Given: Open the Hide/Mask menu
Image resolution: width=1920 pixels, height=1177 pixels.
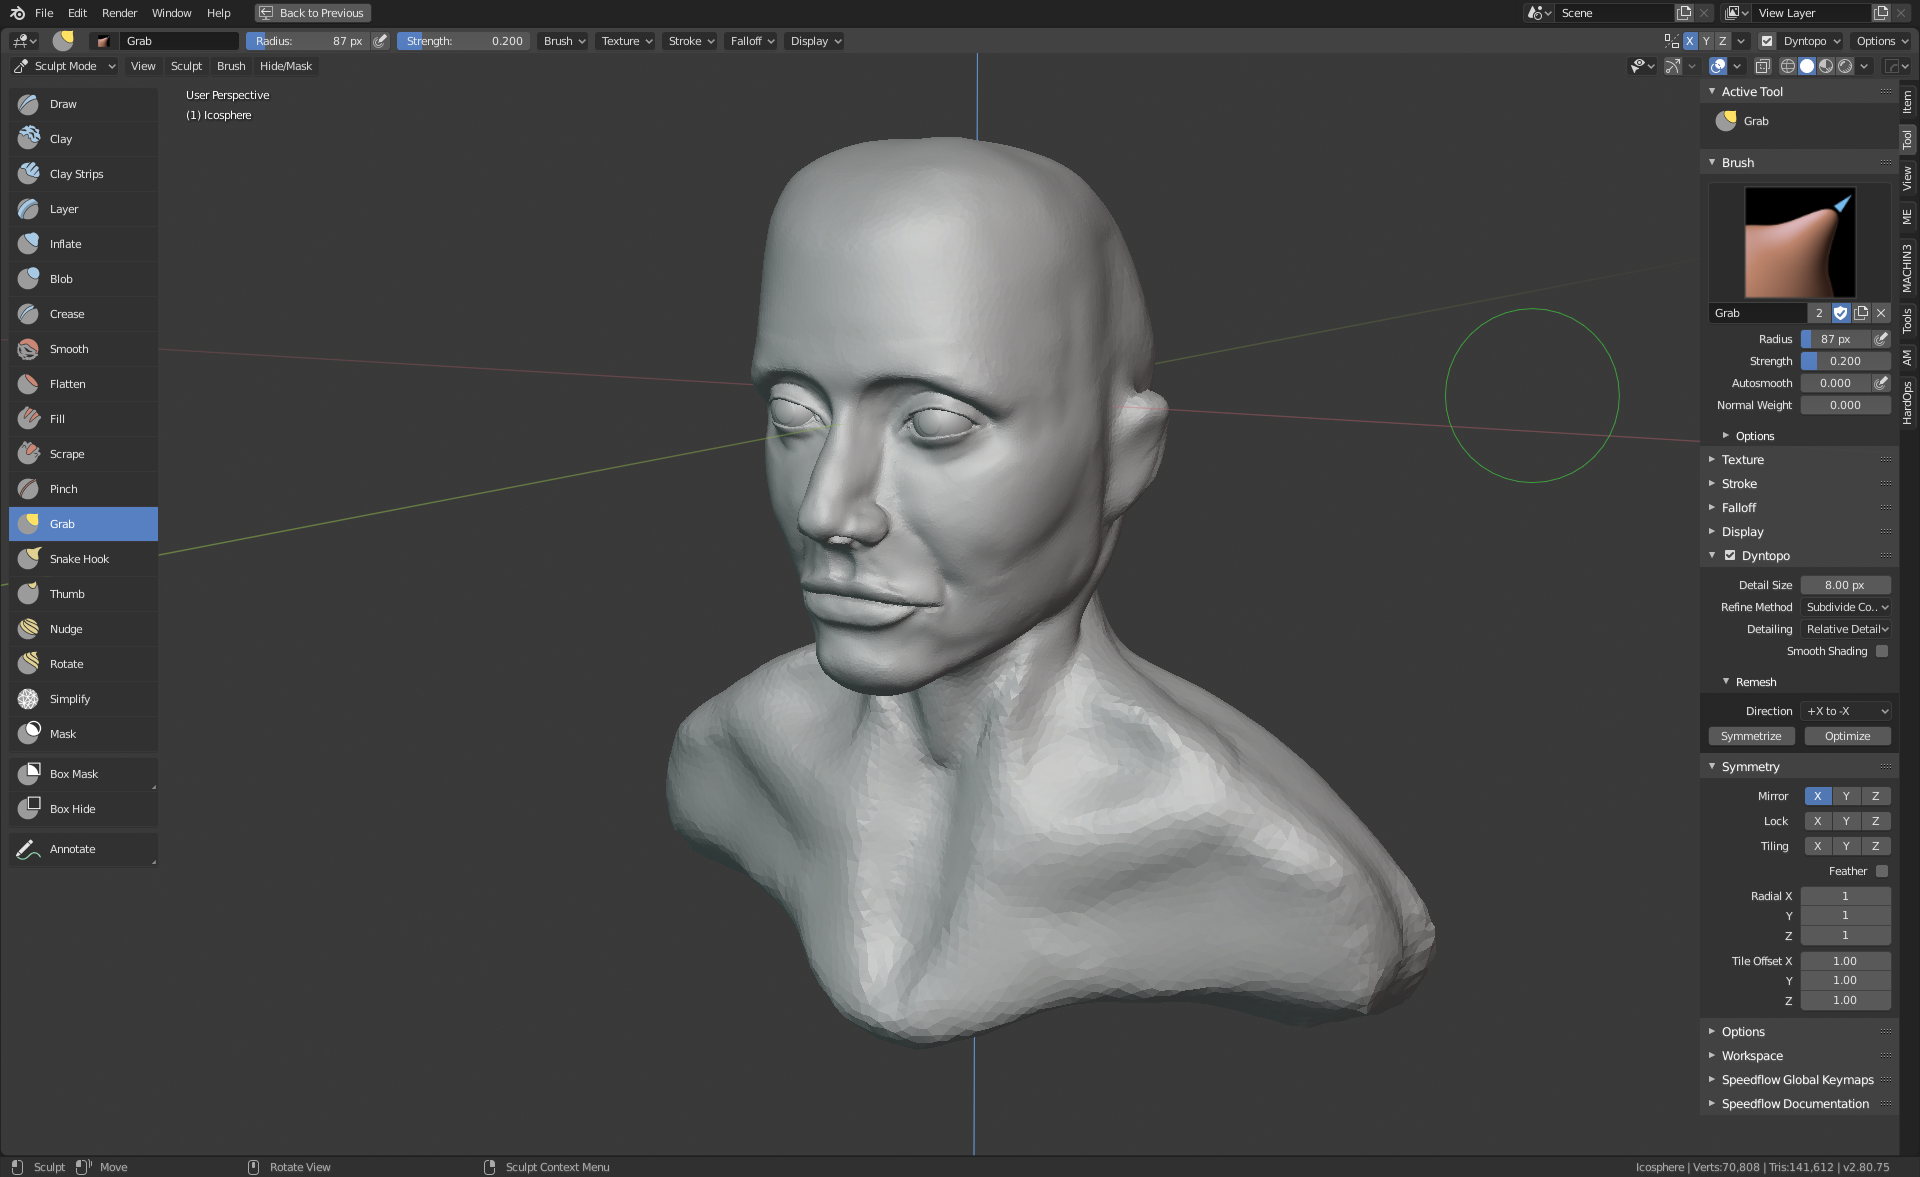Looking at the screenshot, I should (286, 66).
